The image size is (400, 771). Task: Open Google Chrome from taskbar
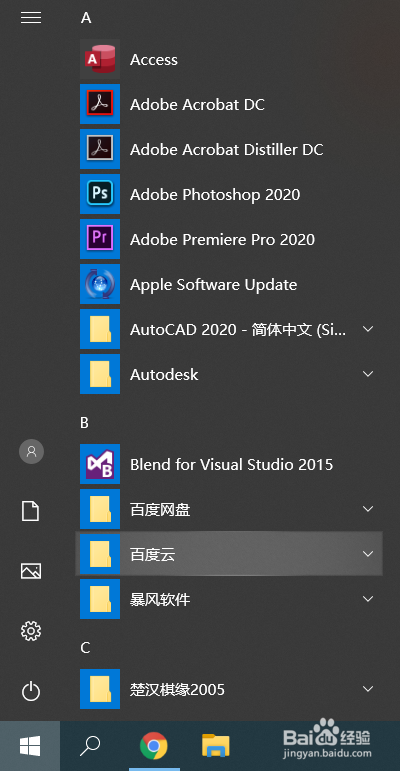pos(154,746)
